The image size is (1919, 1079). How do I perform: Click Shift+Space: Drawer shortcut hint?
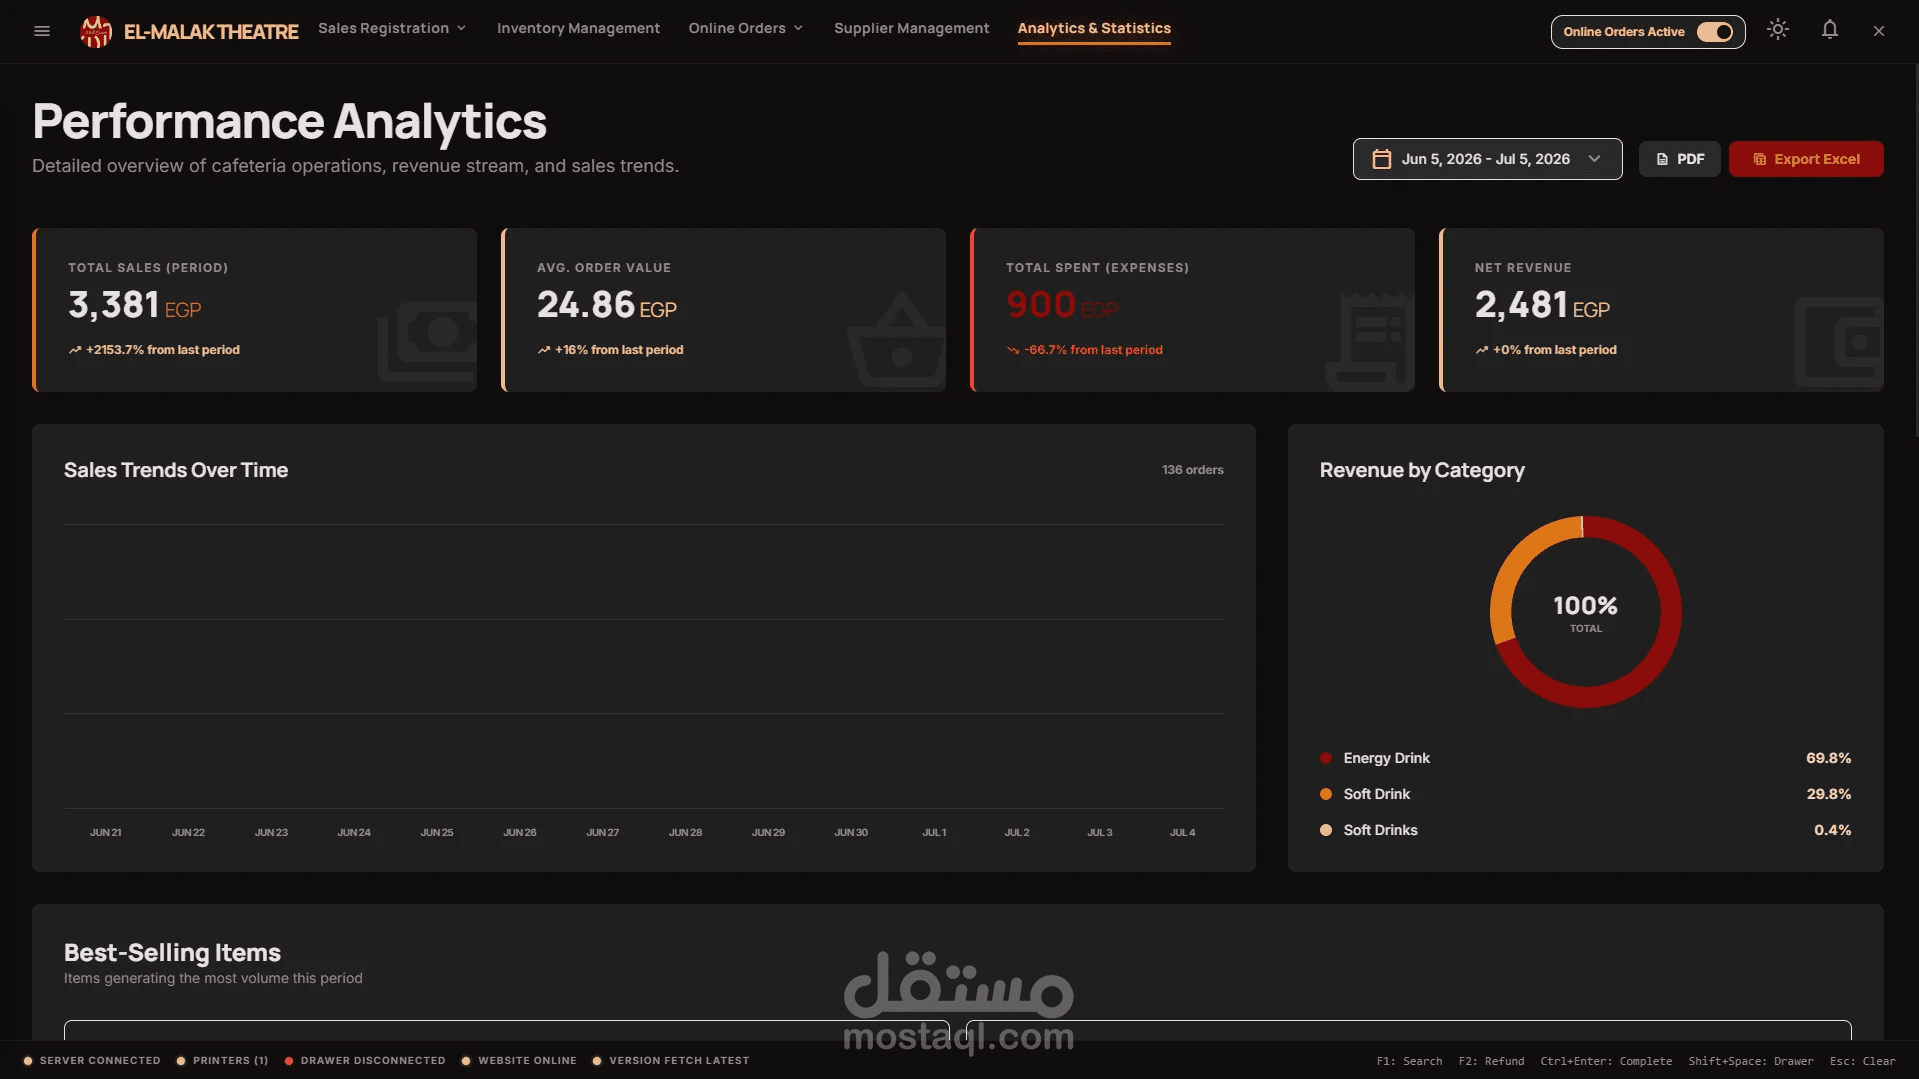click(x=1751, y=1061)
